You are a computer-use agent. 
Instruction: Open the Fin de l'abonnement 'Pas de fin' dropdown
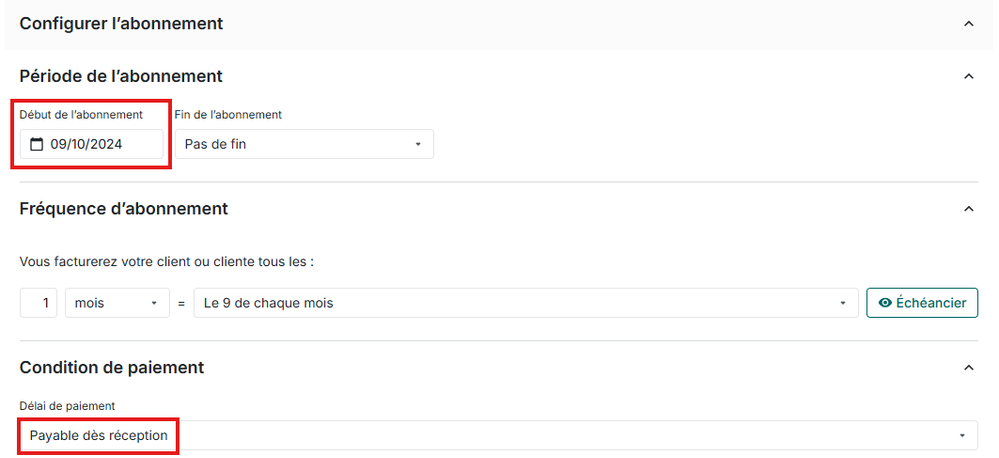pyautogui.click(x=304, y=144)
